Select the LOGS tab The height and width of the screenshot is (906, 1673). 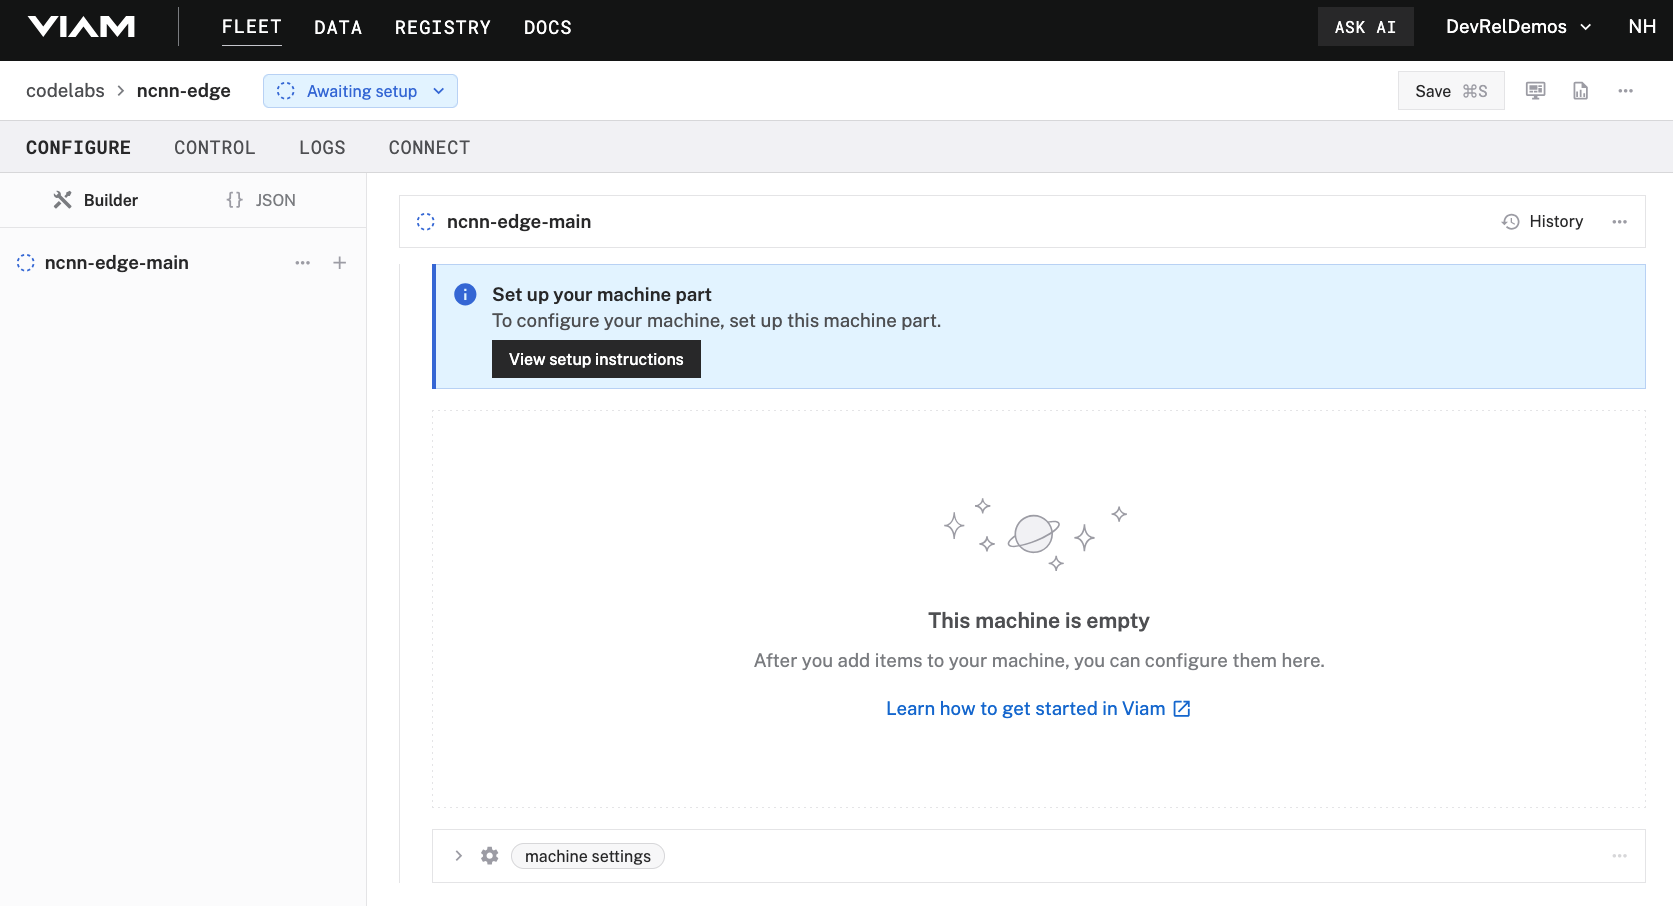coord(322,148)
